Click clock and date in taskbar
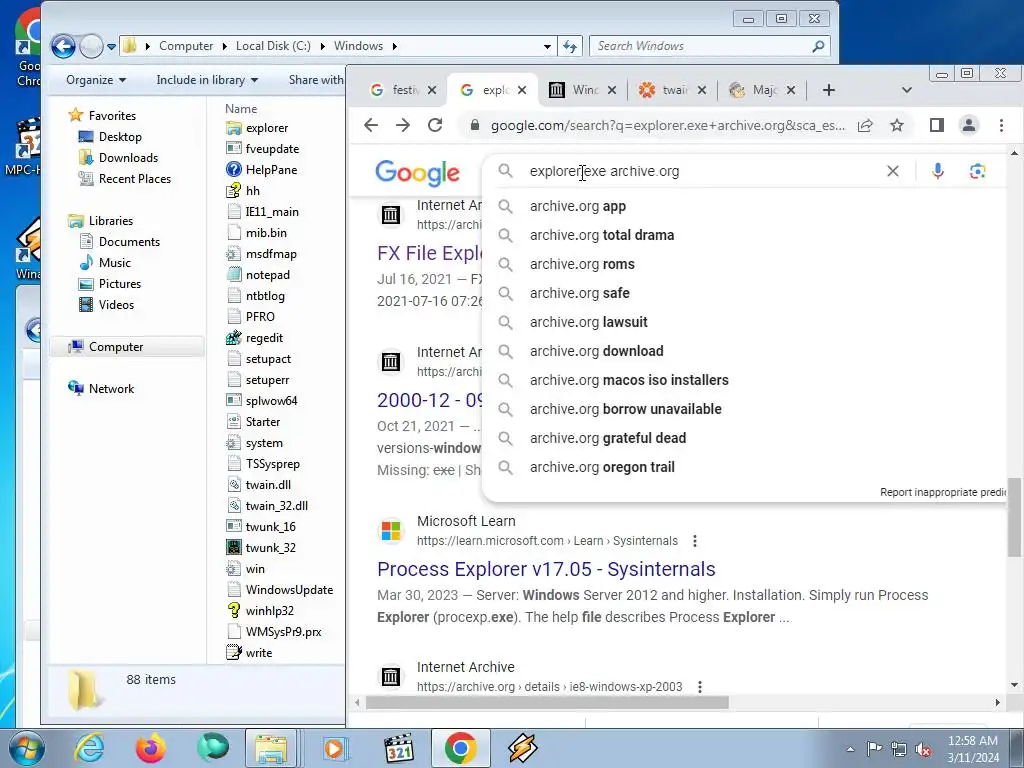 coord(973,749)
